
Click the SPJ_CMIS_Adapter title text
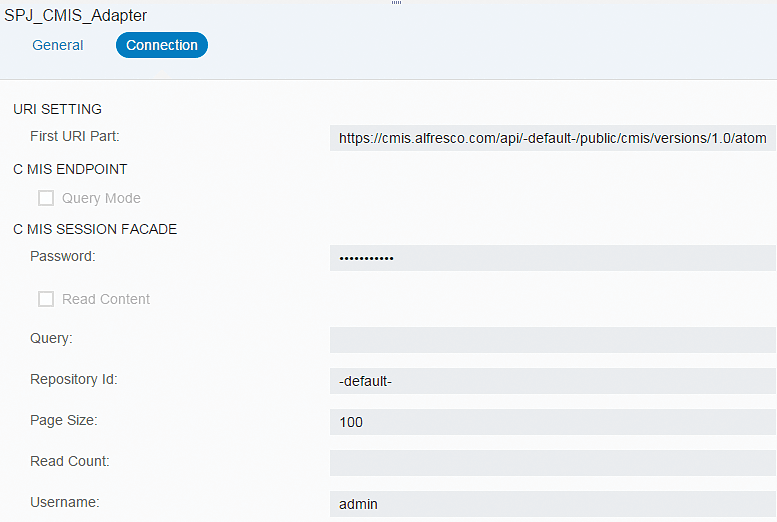coord(75,15)
